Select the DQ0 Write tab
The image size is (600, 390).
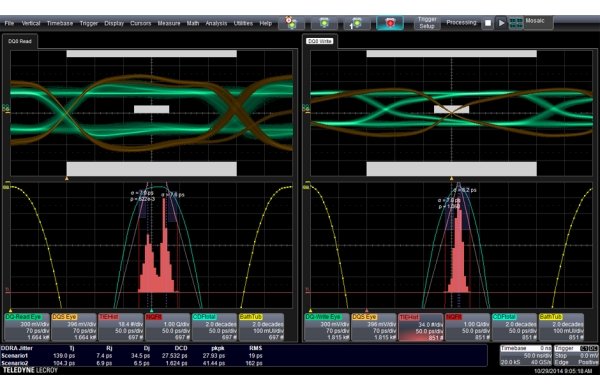[320, 41]
